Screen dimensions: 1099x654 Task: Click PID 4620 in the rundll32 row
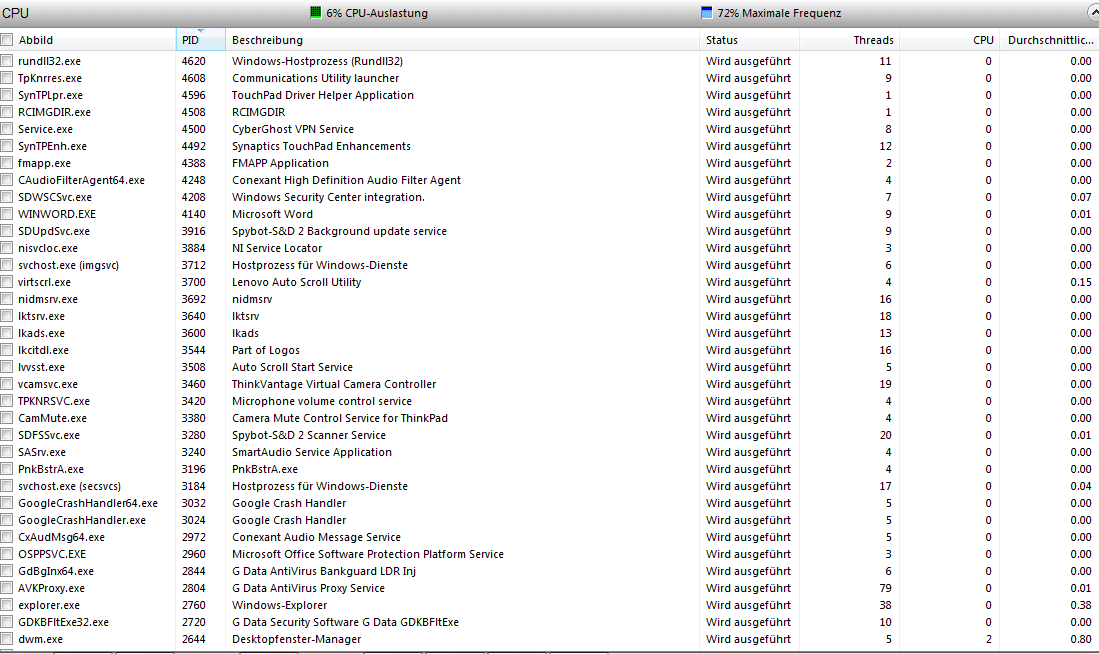(193, 61)
